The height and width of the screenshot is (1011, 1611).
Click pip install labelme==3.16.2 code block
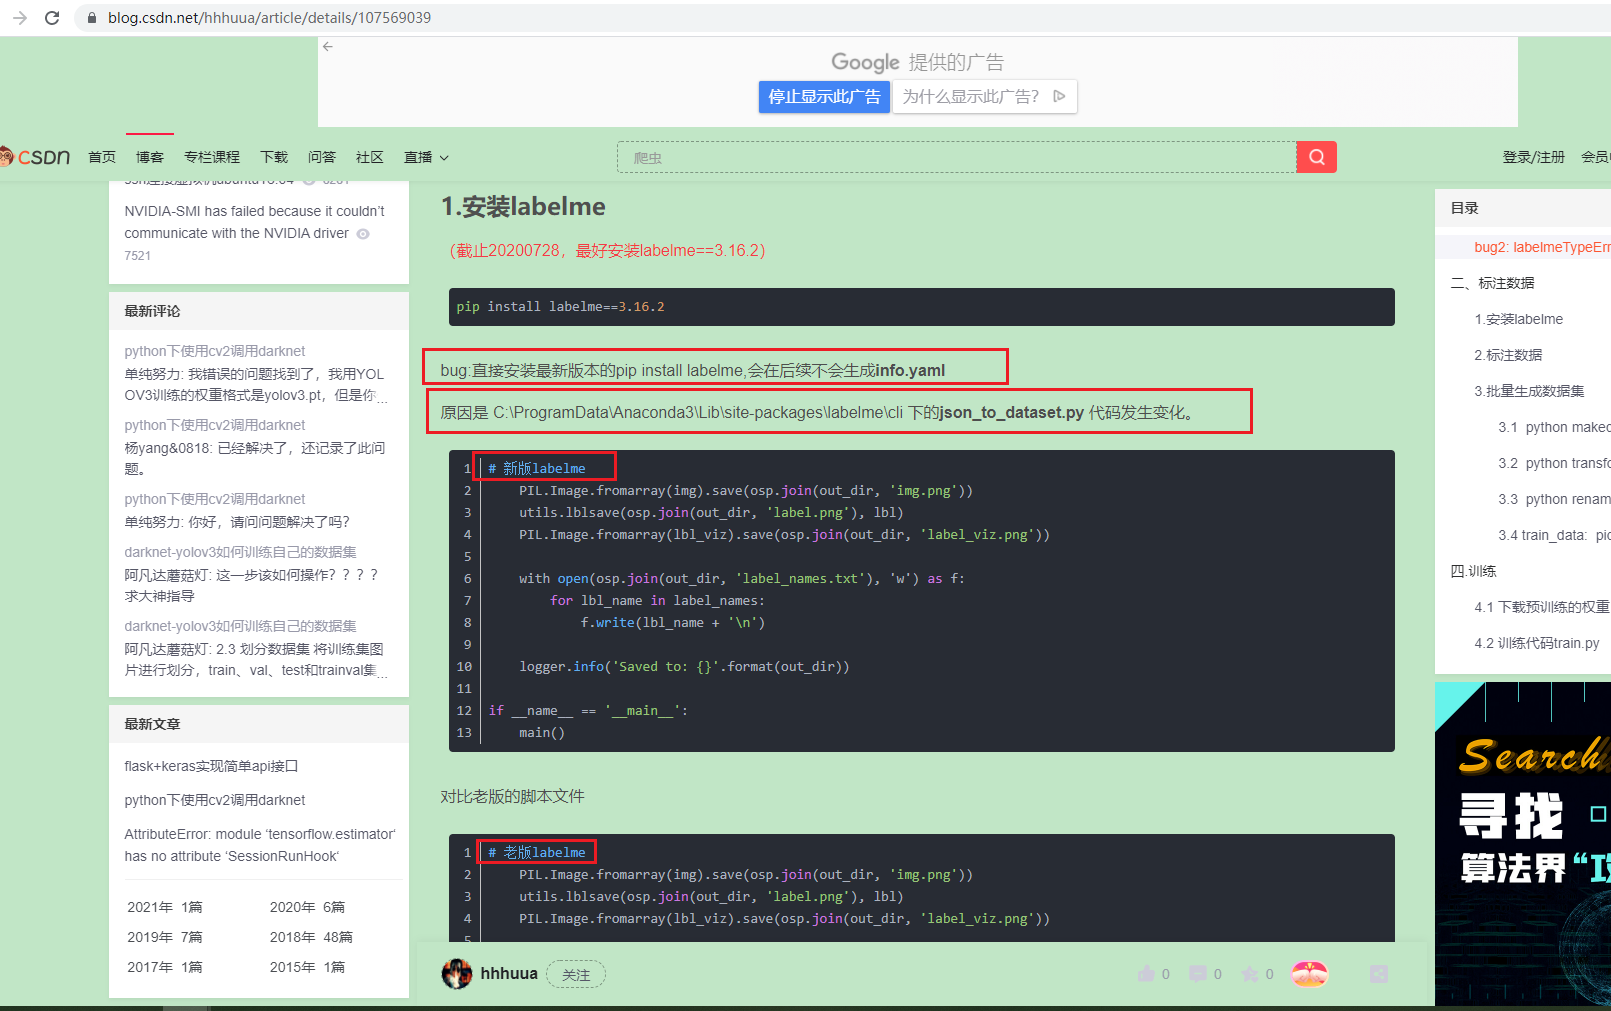(921, 307)
